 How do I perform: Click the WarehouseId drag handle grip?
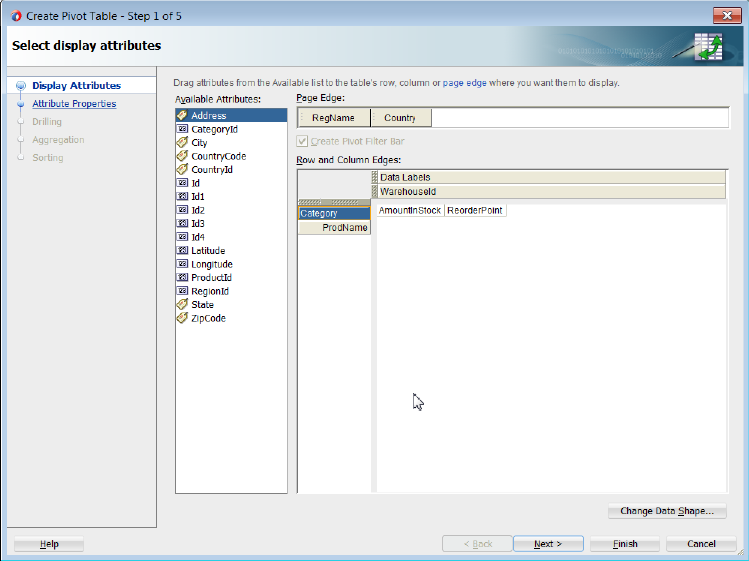click(374, 192)
